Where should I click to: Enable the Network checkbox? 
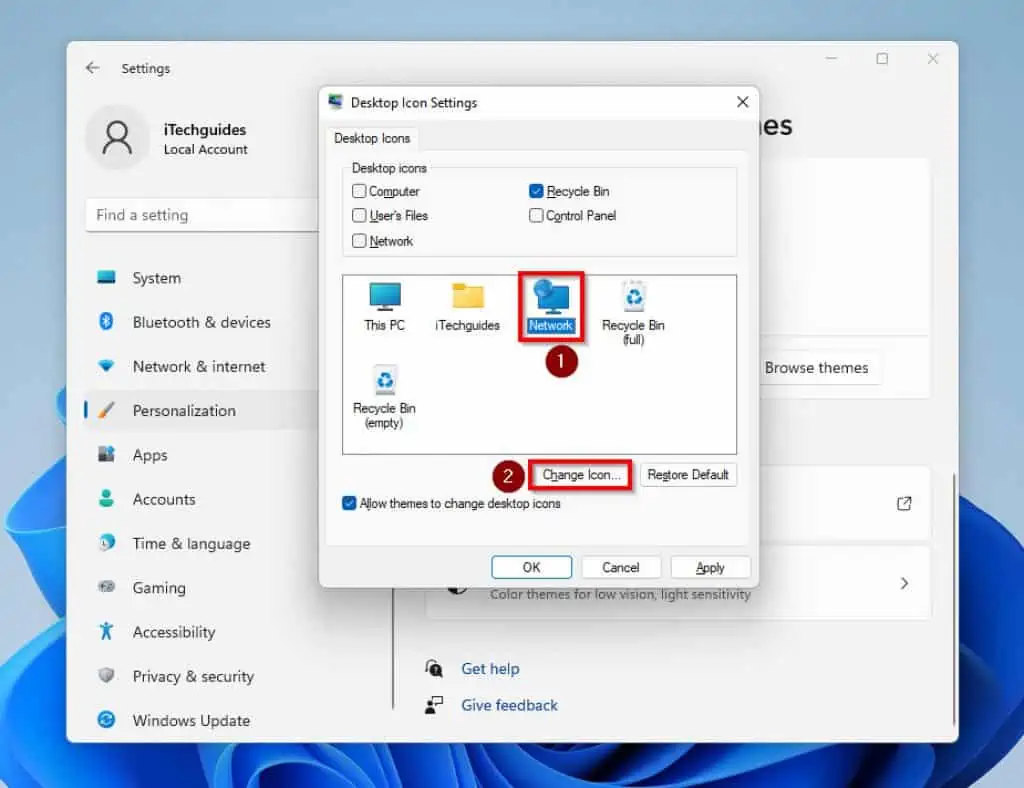[359, 241]
